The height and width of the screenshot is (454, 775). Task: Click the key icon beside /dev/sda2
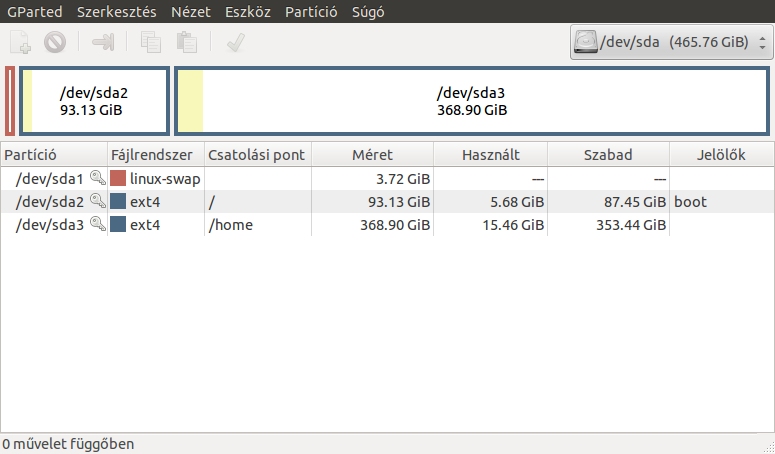point(97,202)
